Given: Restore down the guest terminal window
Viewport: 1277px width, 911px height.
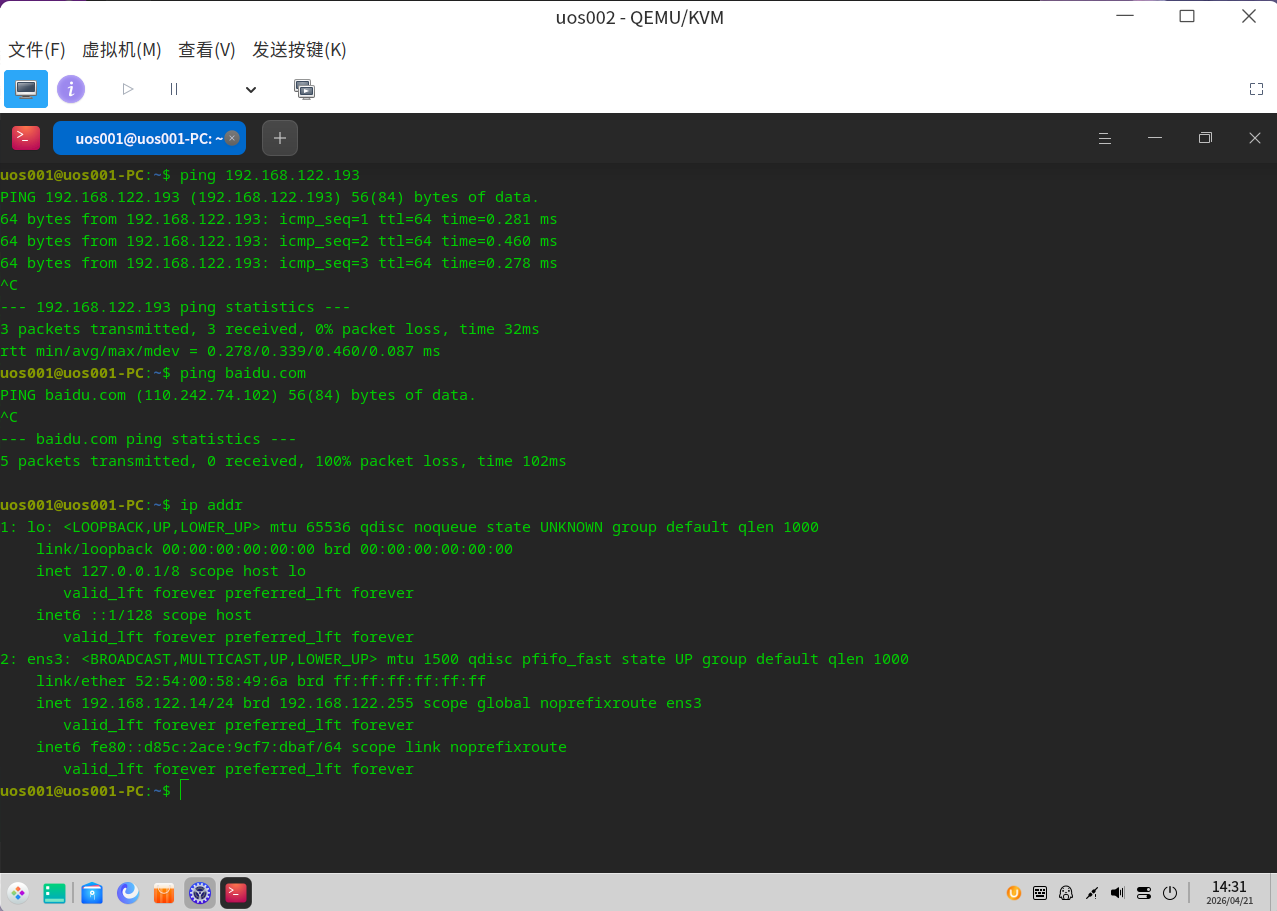Looking at the screenshot, I should (1205, 138).
